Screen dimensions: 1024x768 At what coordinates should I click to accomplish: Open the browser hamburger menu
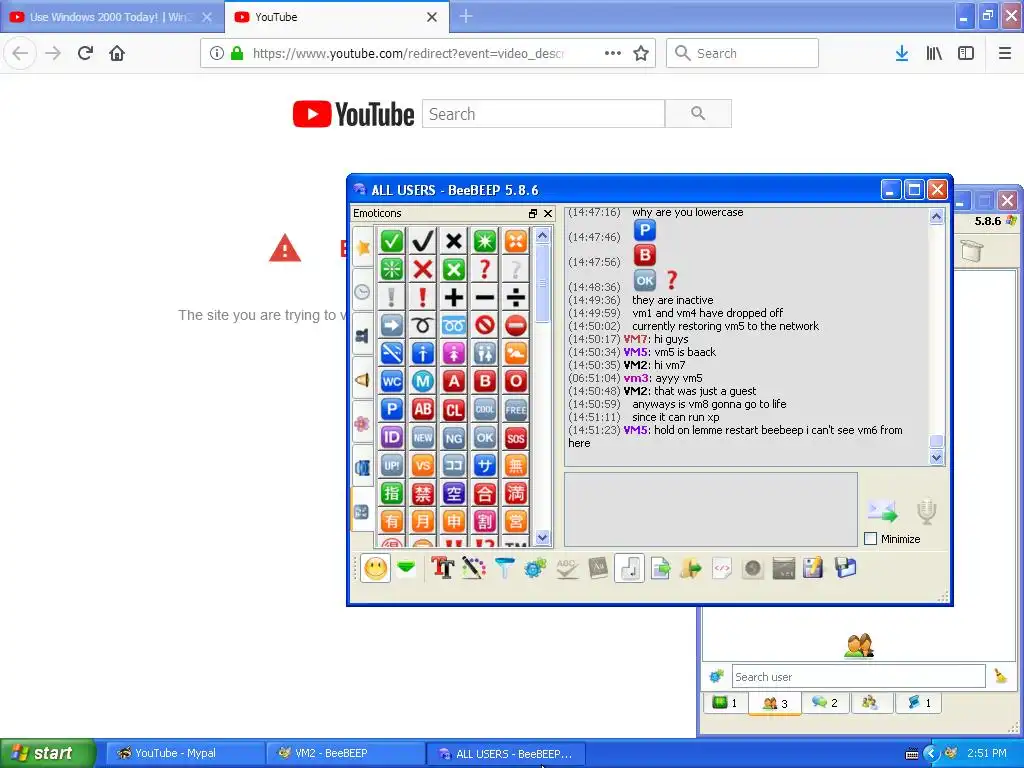[x=1005, y=54]
